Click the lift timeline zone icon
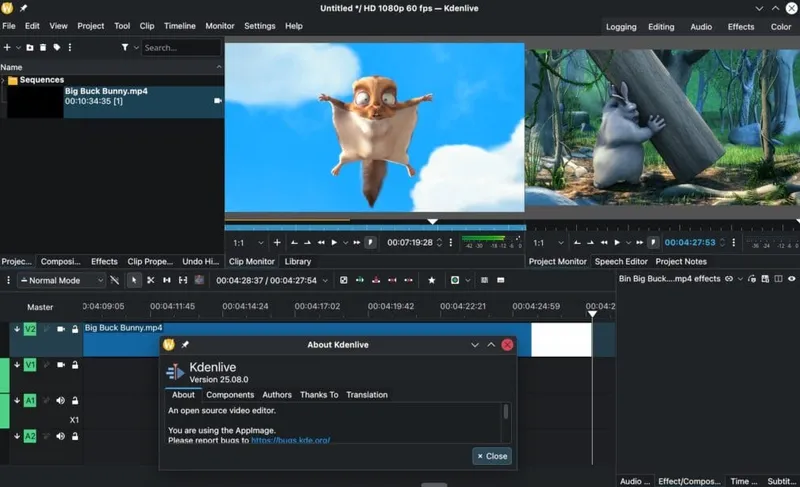This screenshot has width=800, height=487. tap(409, 280)
